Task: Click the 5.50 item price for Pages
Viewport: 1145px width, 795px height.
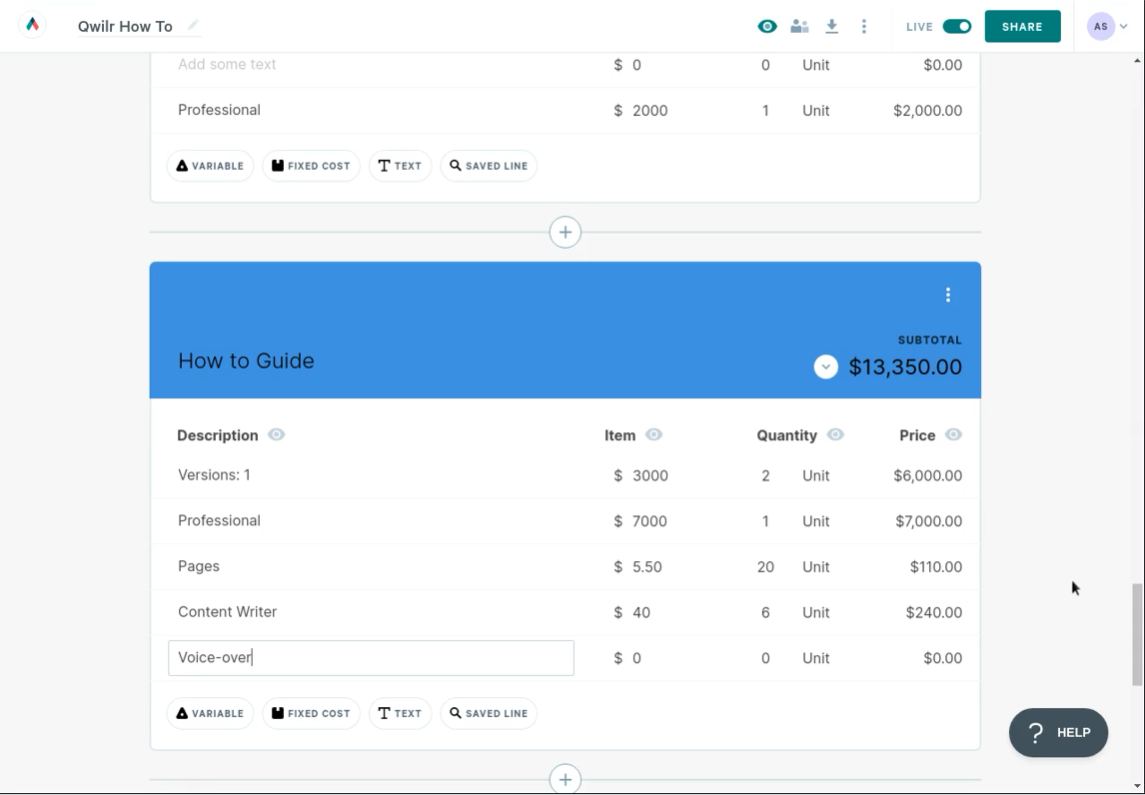Action: 647,567
